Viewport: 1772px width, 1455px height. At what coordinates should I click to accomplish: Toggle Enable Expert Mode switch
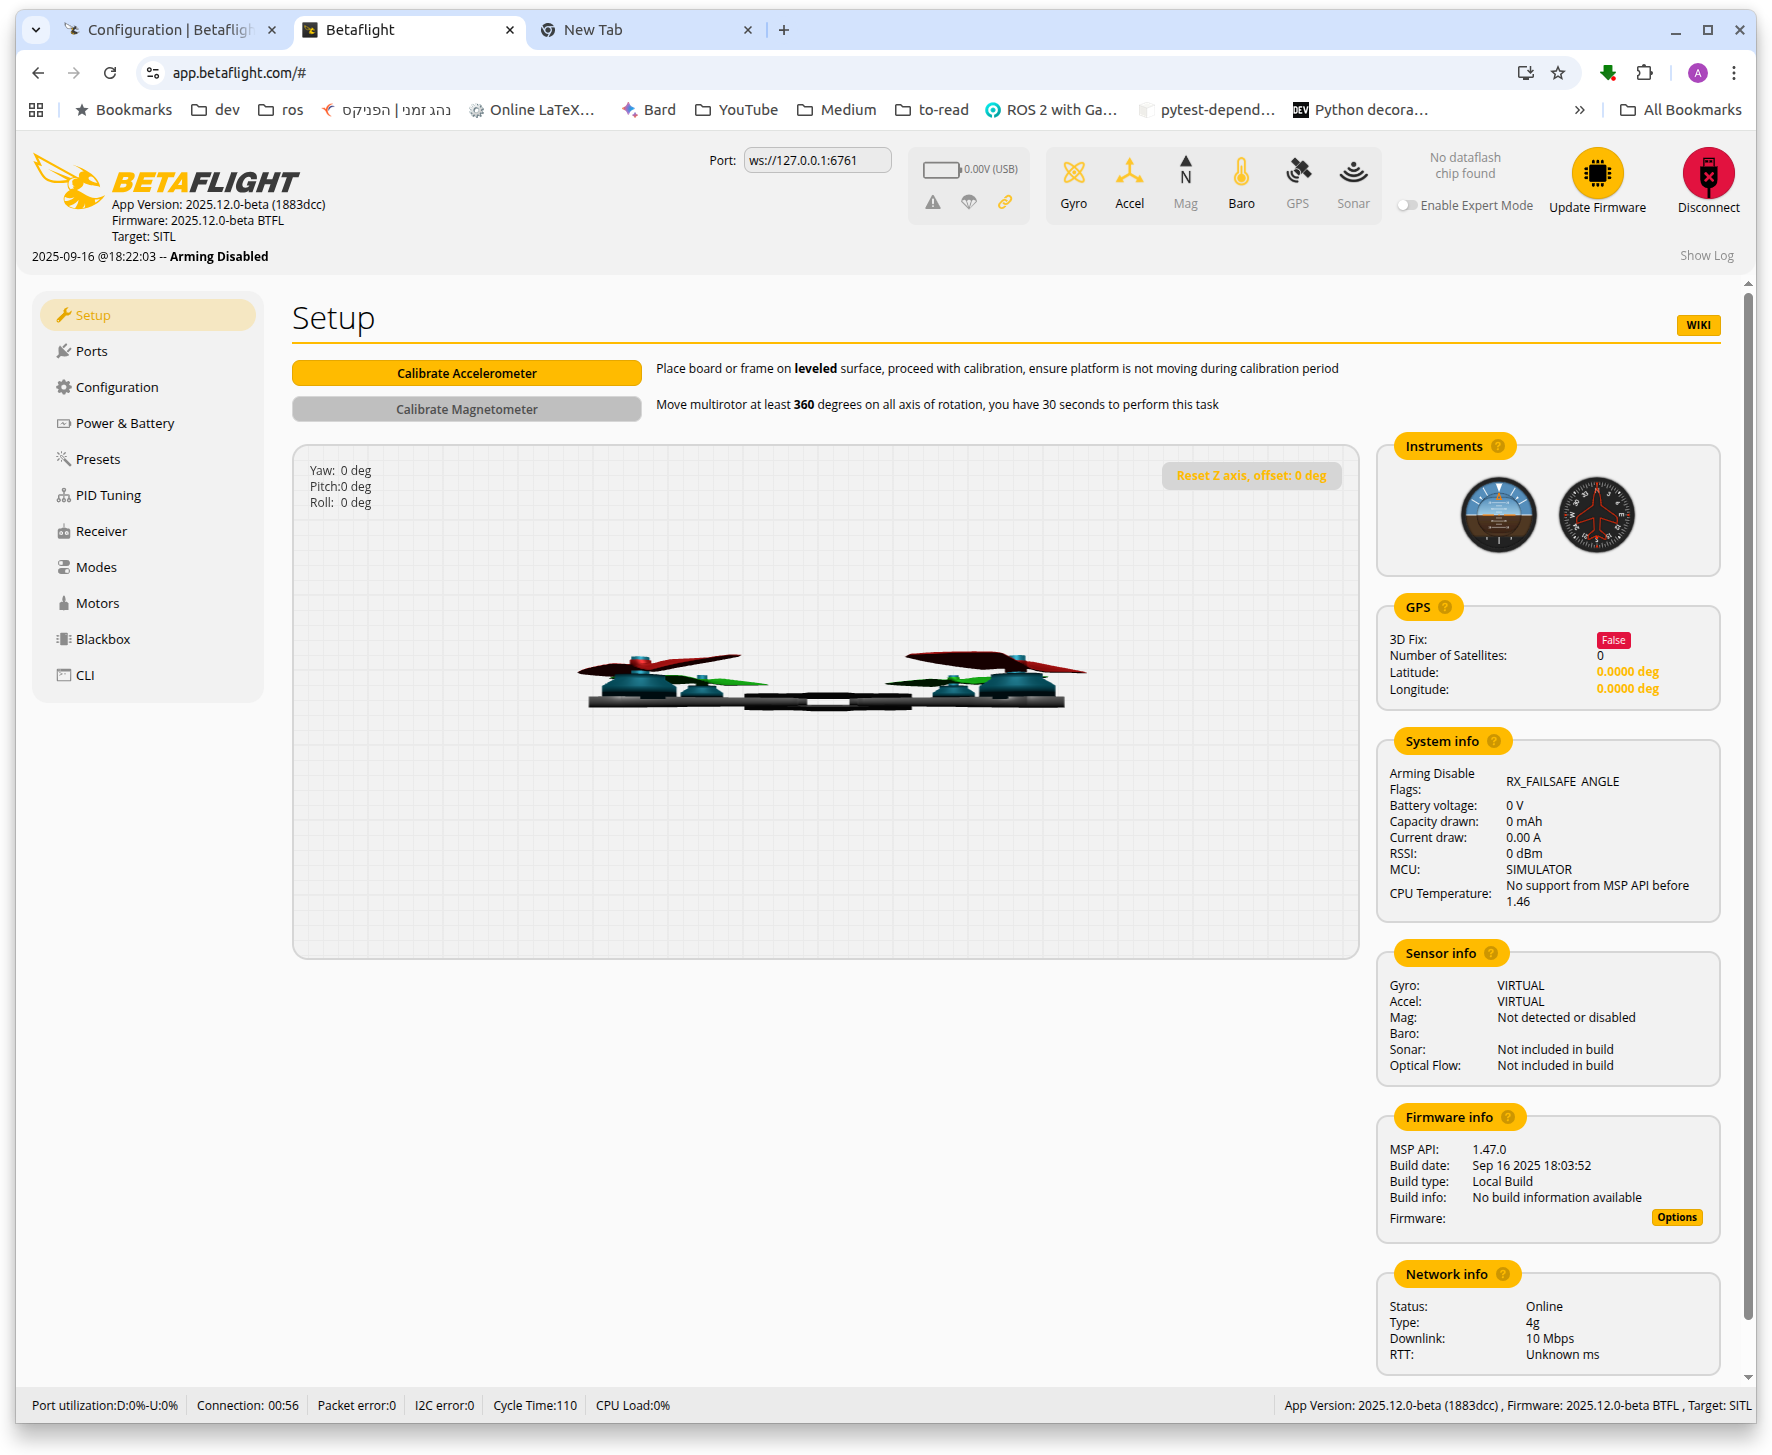1407,206
